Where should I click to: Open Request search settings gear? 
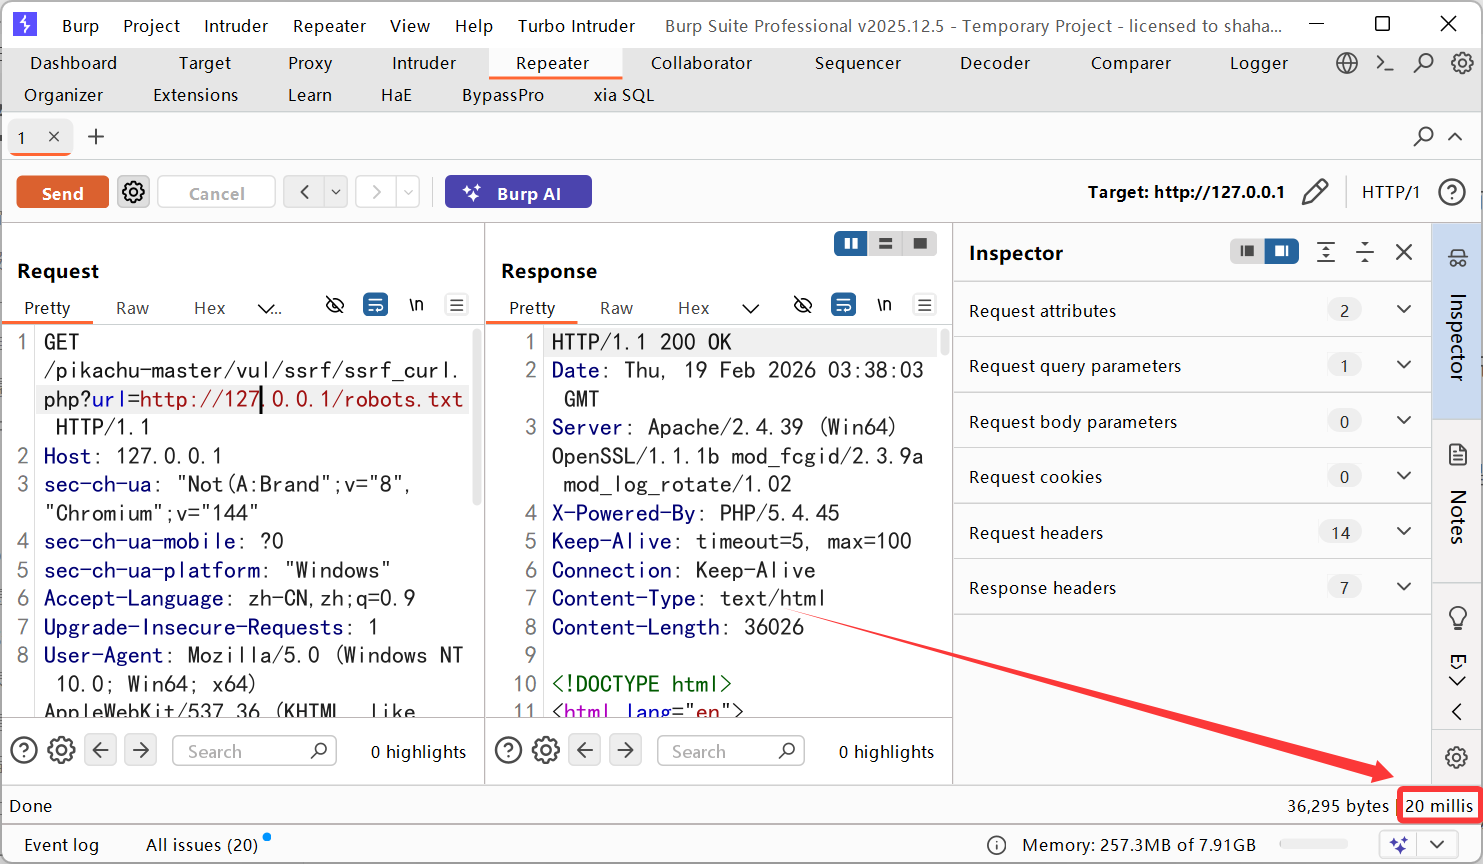tap(62, 750)
